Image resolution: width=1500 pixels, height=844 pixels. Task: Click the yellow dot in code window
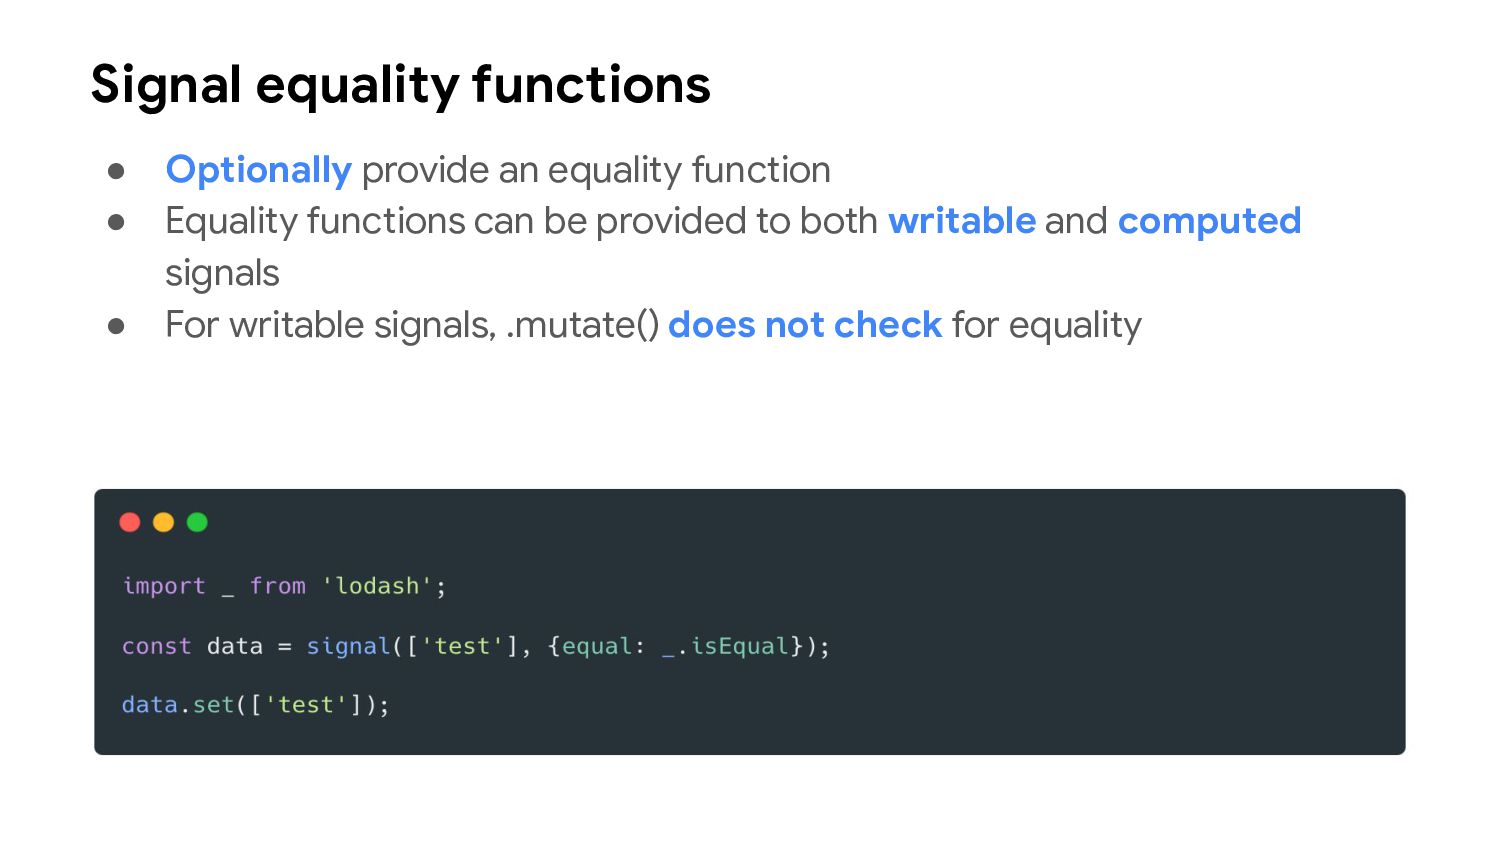[163, 522]
